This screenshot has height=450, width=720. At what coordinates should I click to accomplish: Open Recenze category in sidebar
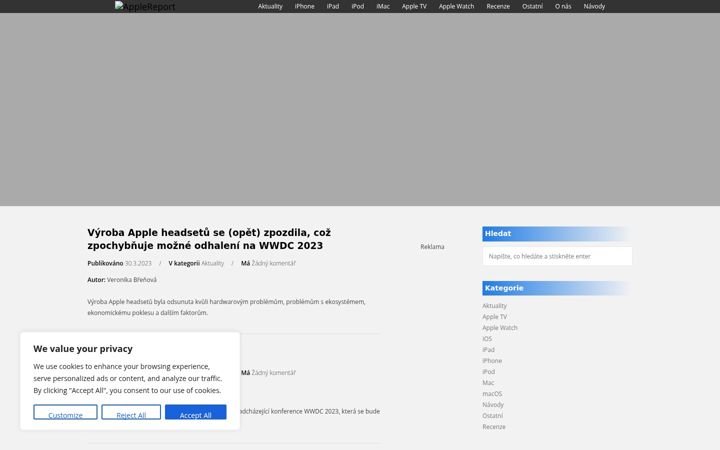coord(494,427)
